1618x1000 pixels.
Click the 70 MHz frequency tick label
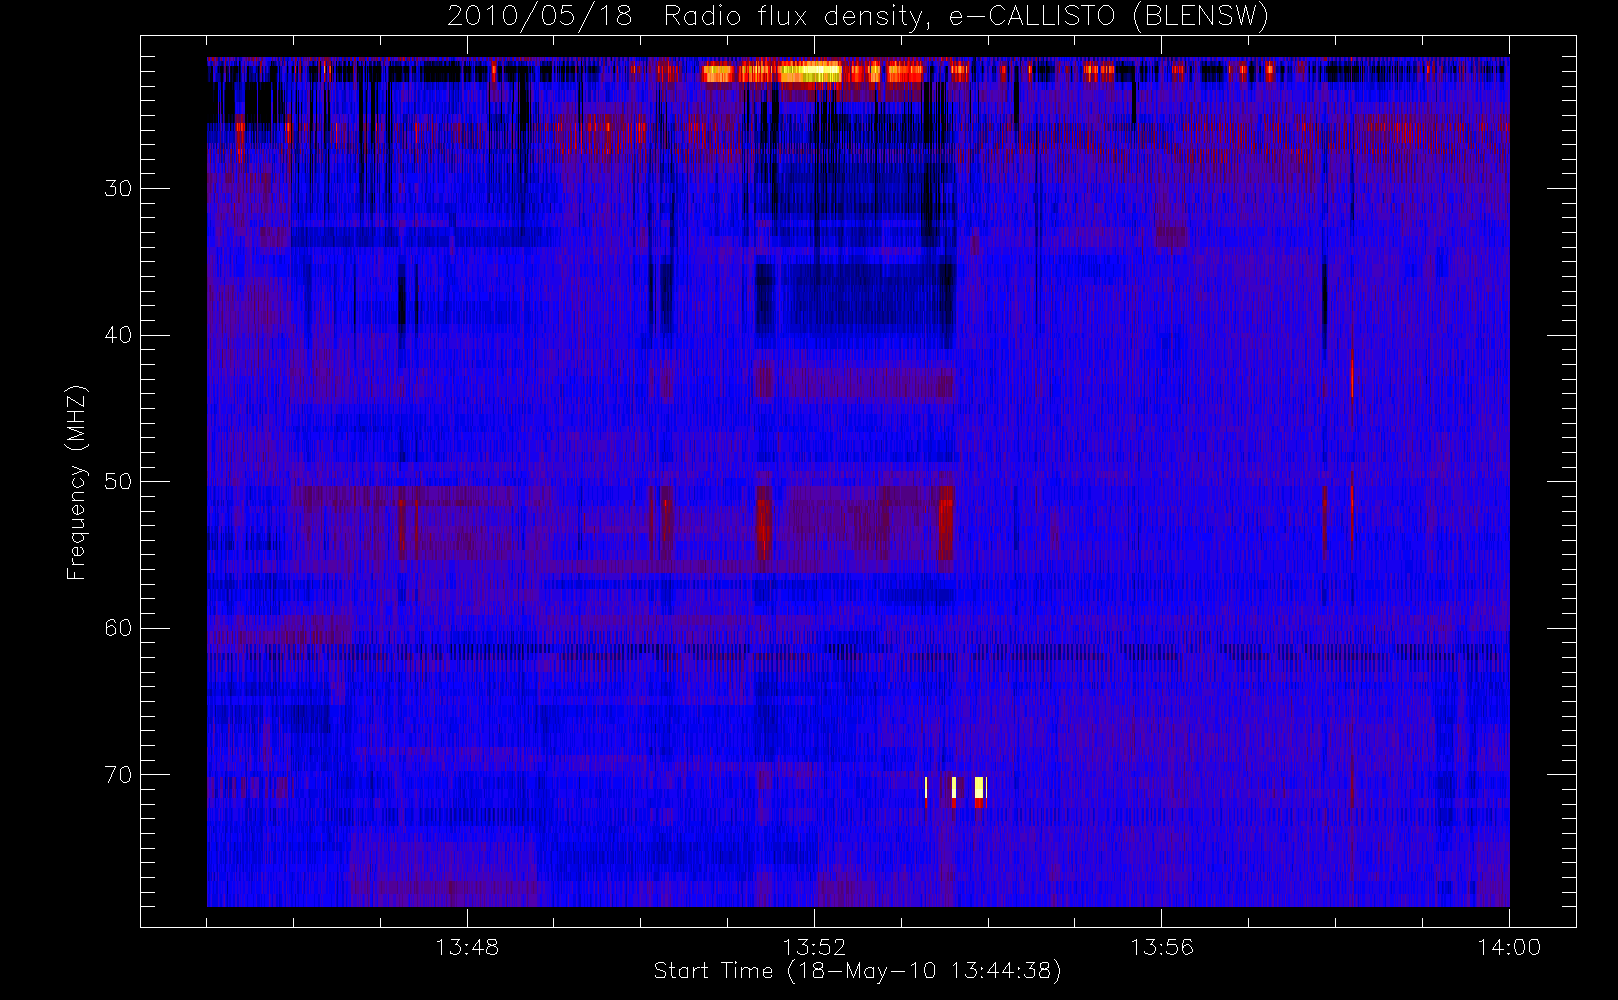point(118,775)
